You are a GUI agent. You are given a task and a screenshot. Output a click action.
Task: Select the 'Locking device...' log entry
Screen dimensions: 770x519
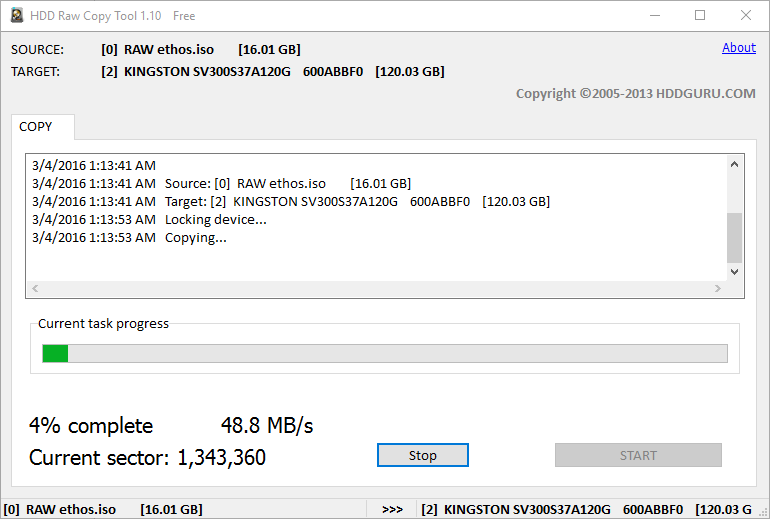click(149, 219)
